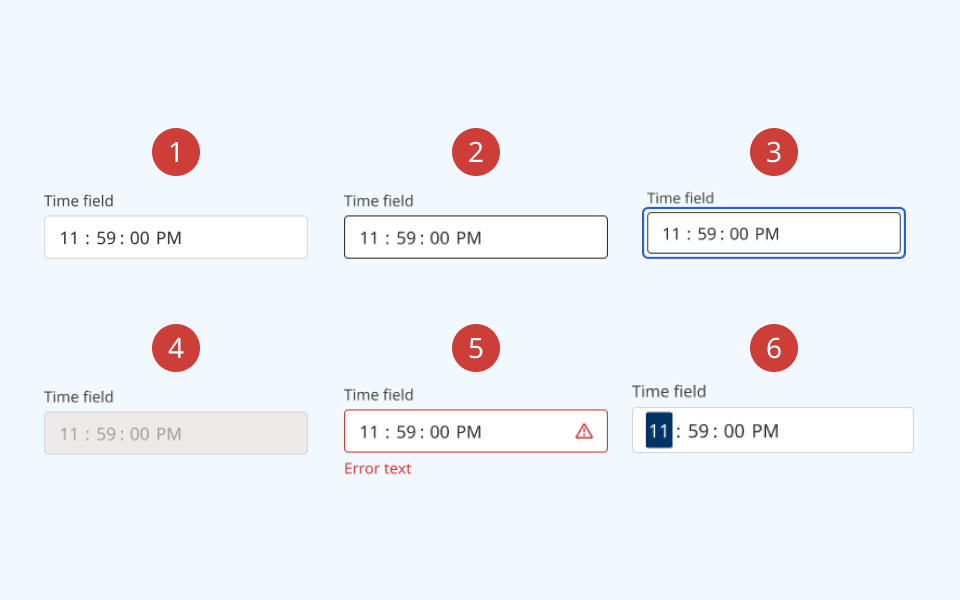Focus the dark-bordered time field under badge 2

[476, 238]
